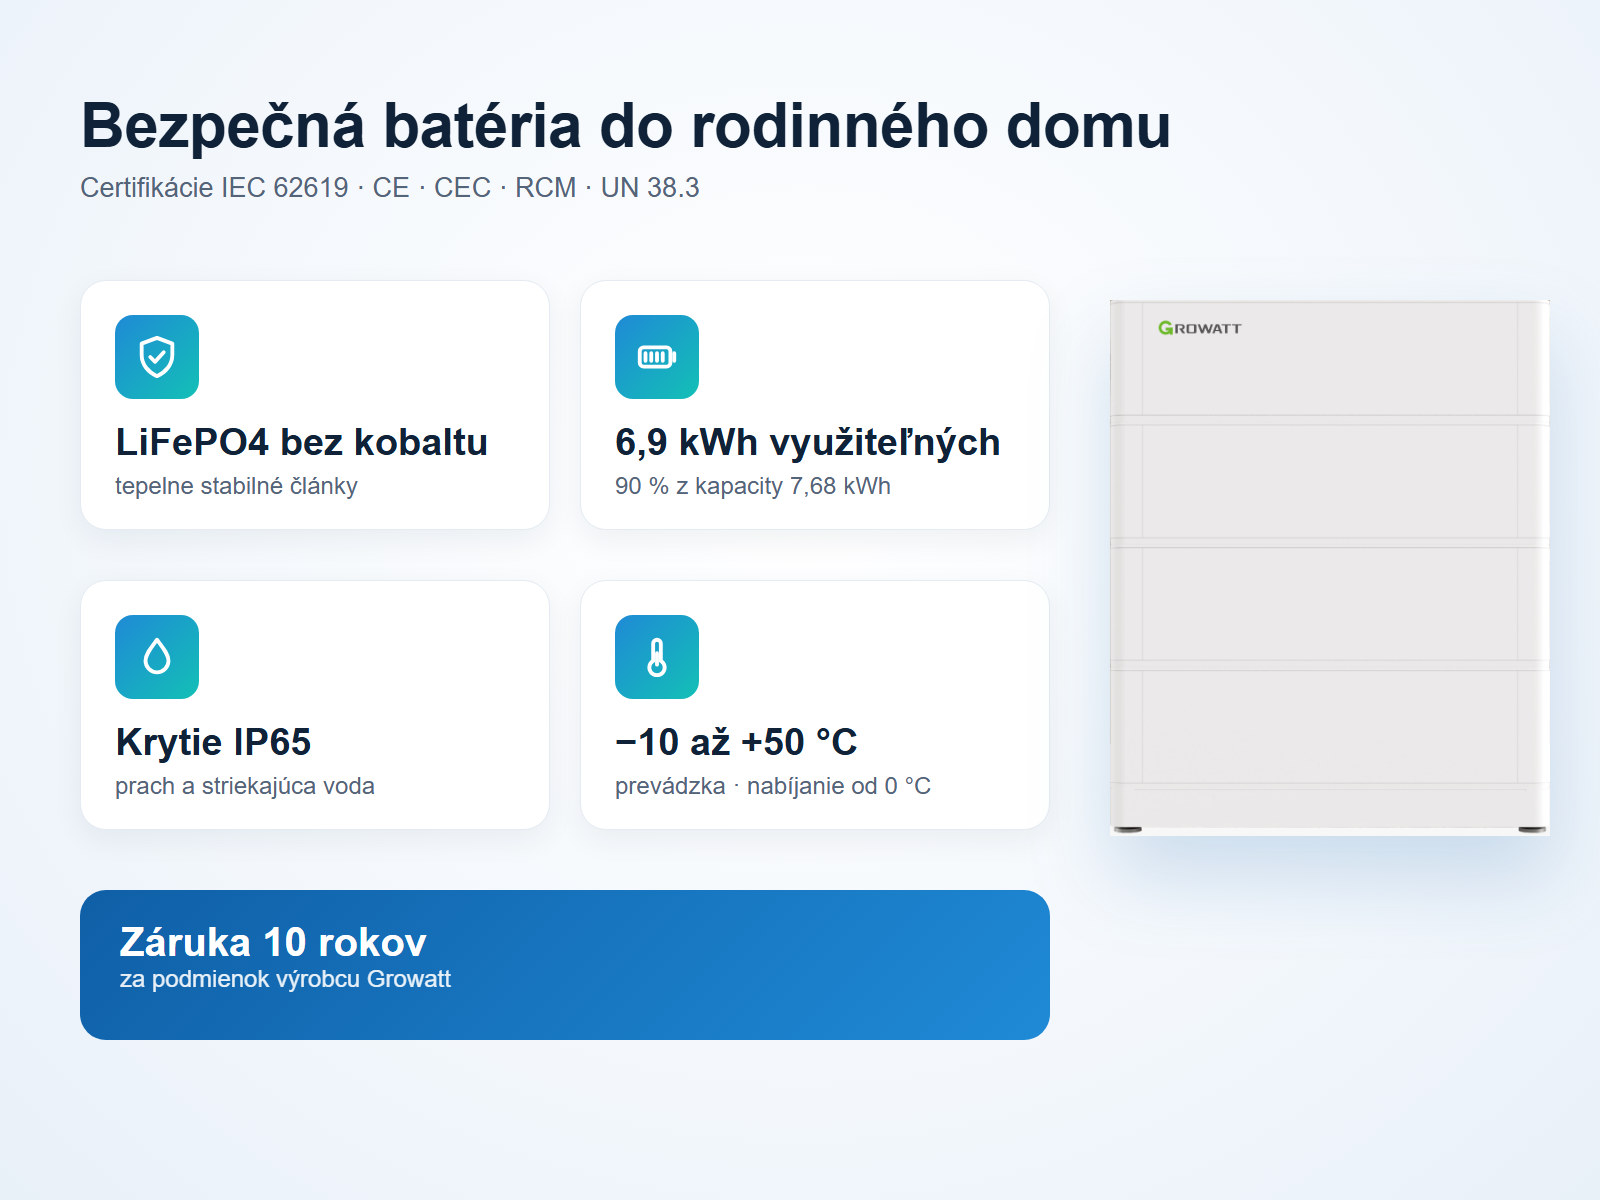
Task: Click the '−10 až +50 °C' title
Action: (x=736, y=742)
